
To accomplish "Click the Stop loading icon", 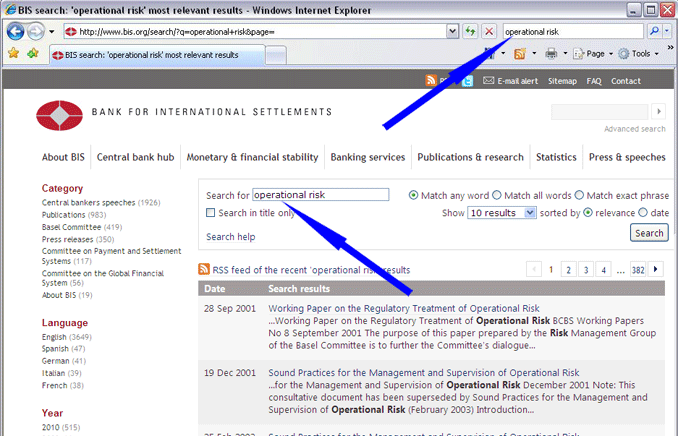I will (x=489, y=32).
